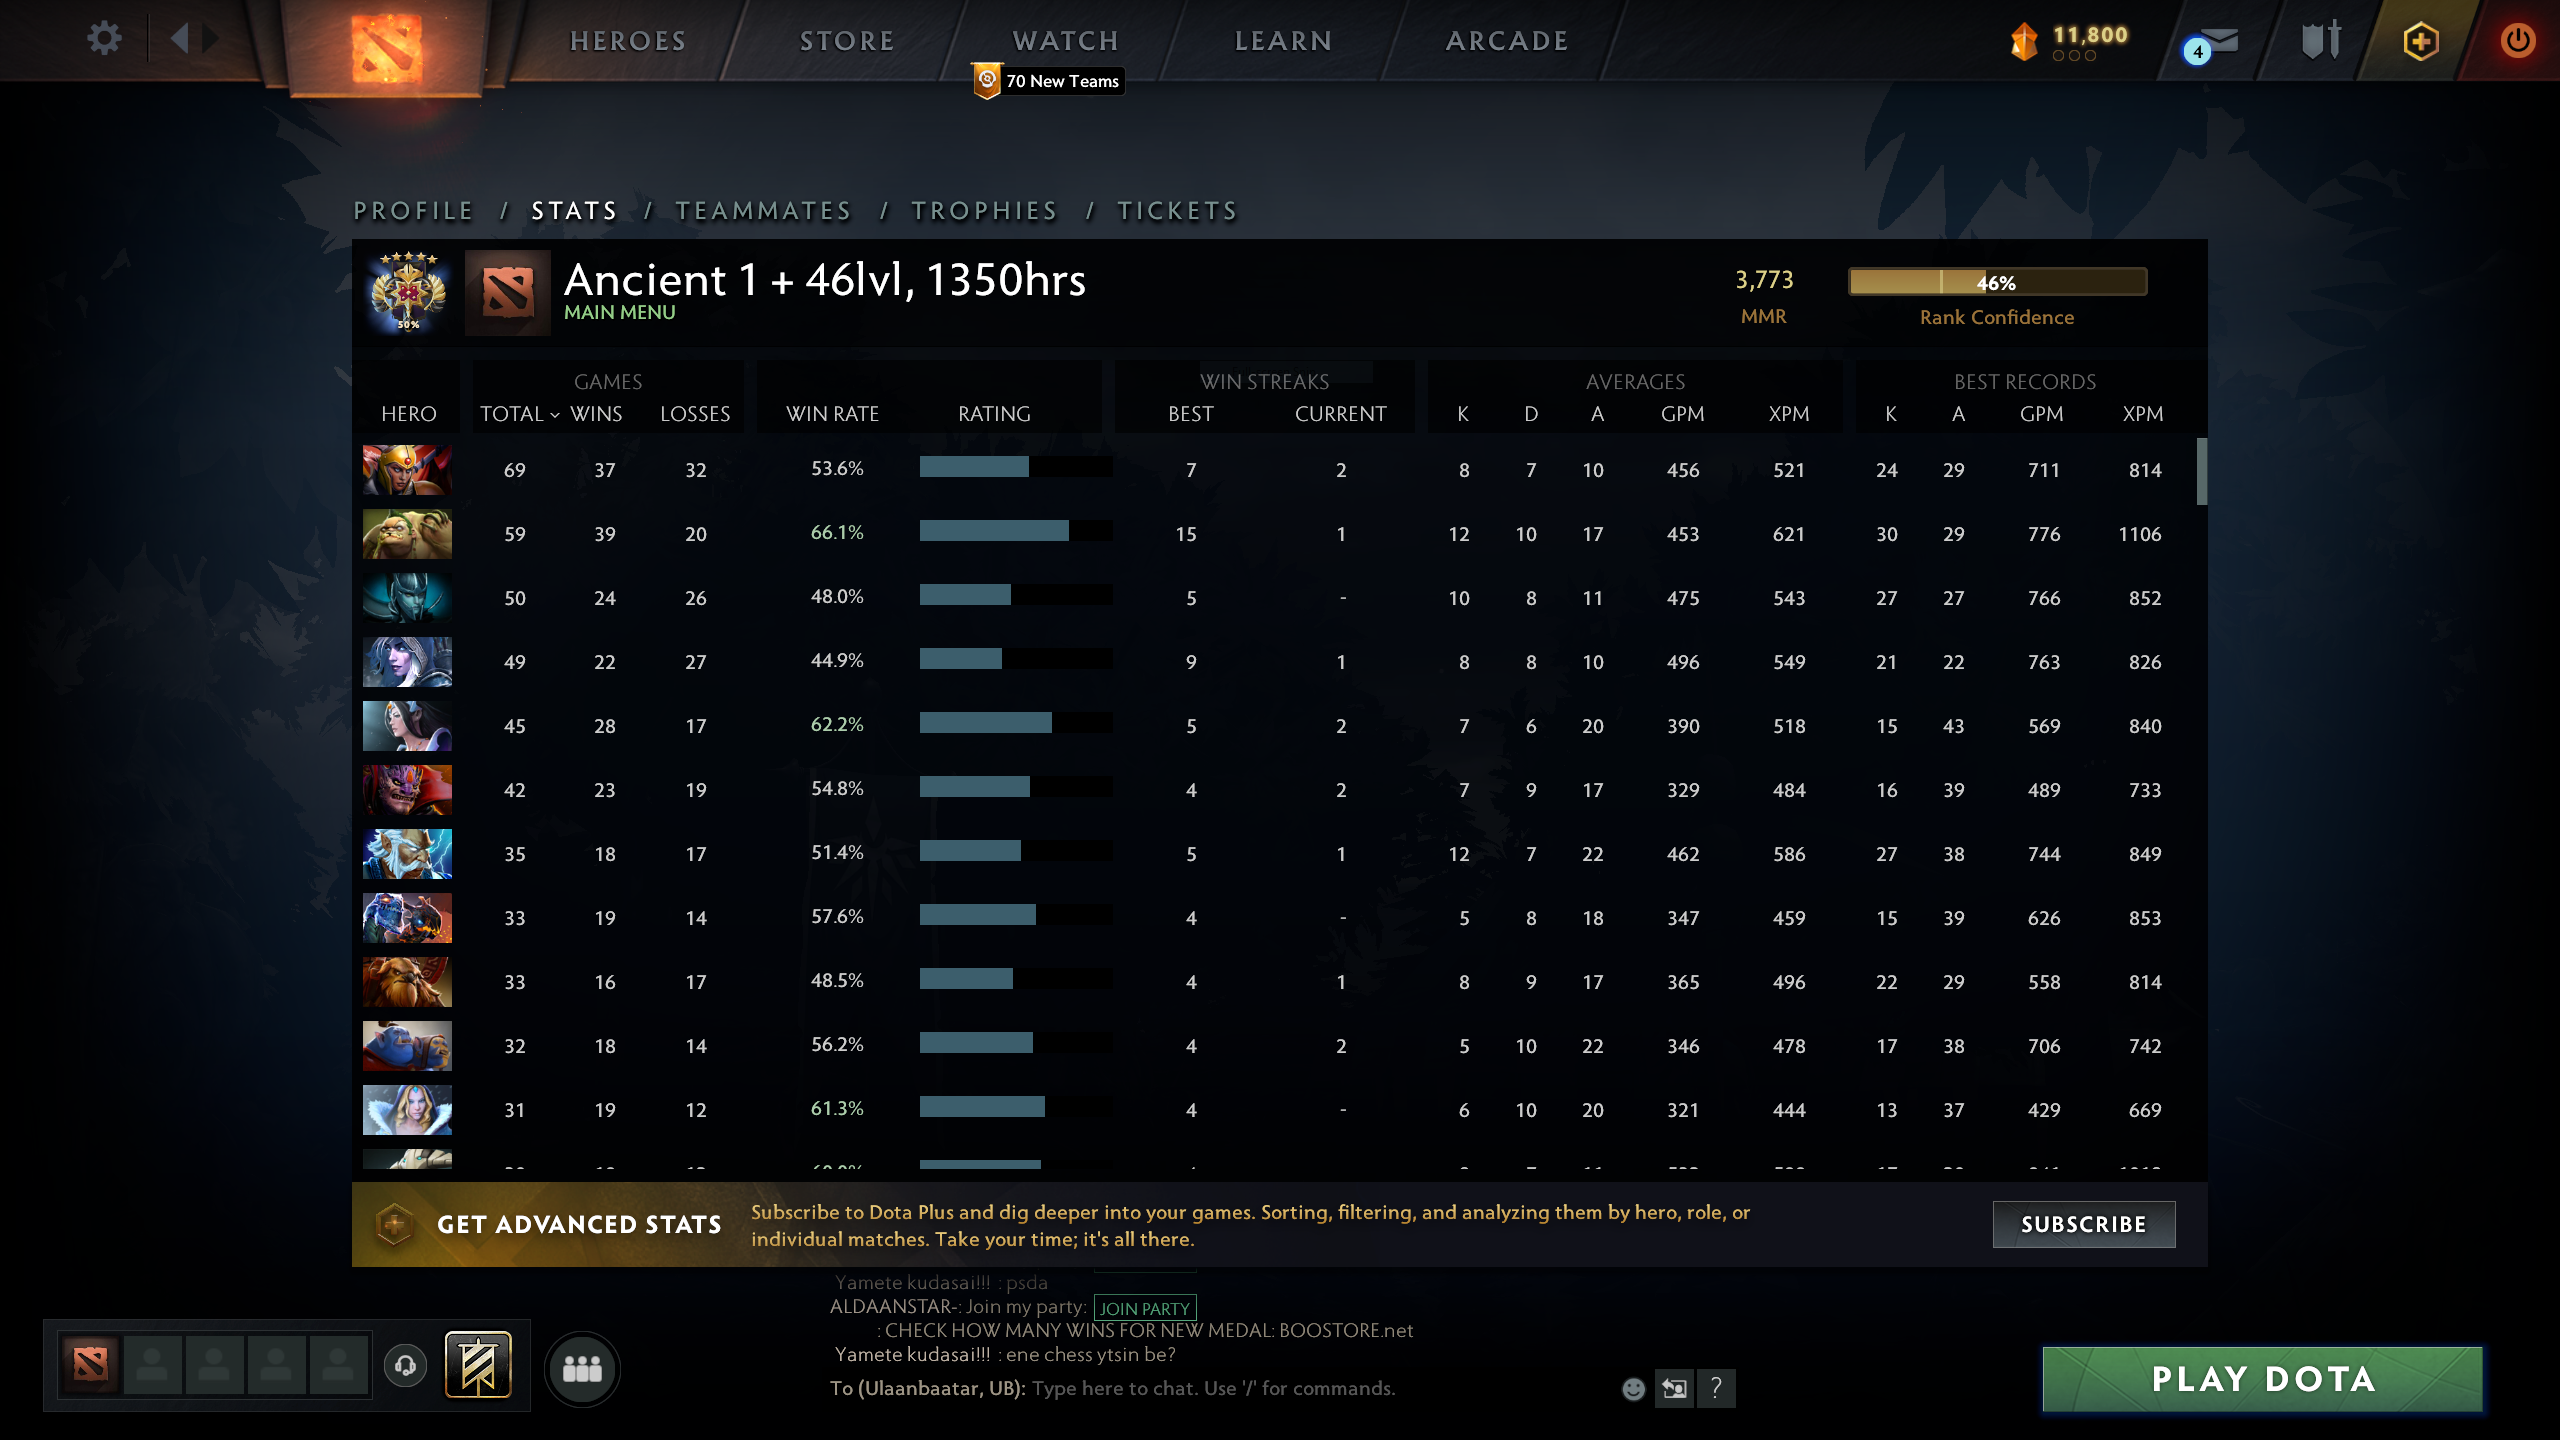Click the Rank Confidence progress bar
Screen dimensions: 2560x1440
tap(1996, 283)
